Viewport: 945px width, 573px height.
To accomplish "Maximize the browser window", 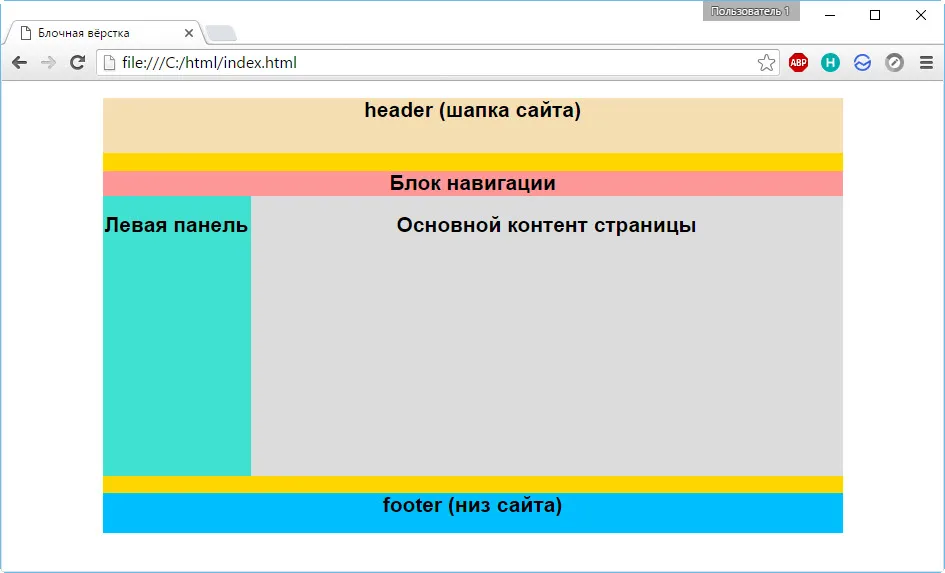I will point(875,15).
